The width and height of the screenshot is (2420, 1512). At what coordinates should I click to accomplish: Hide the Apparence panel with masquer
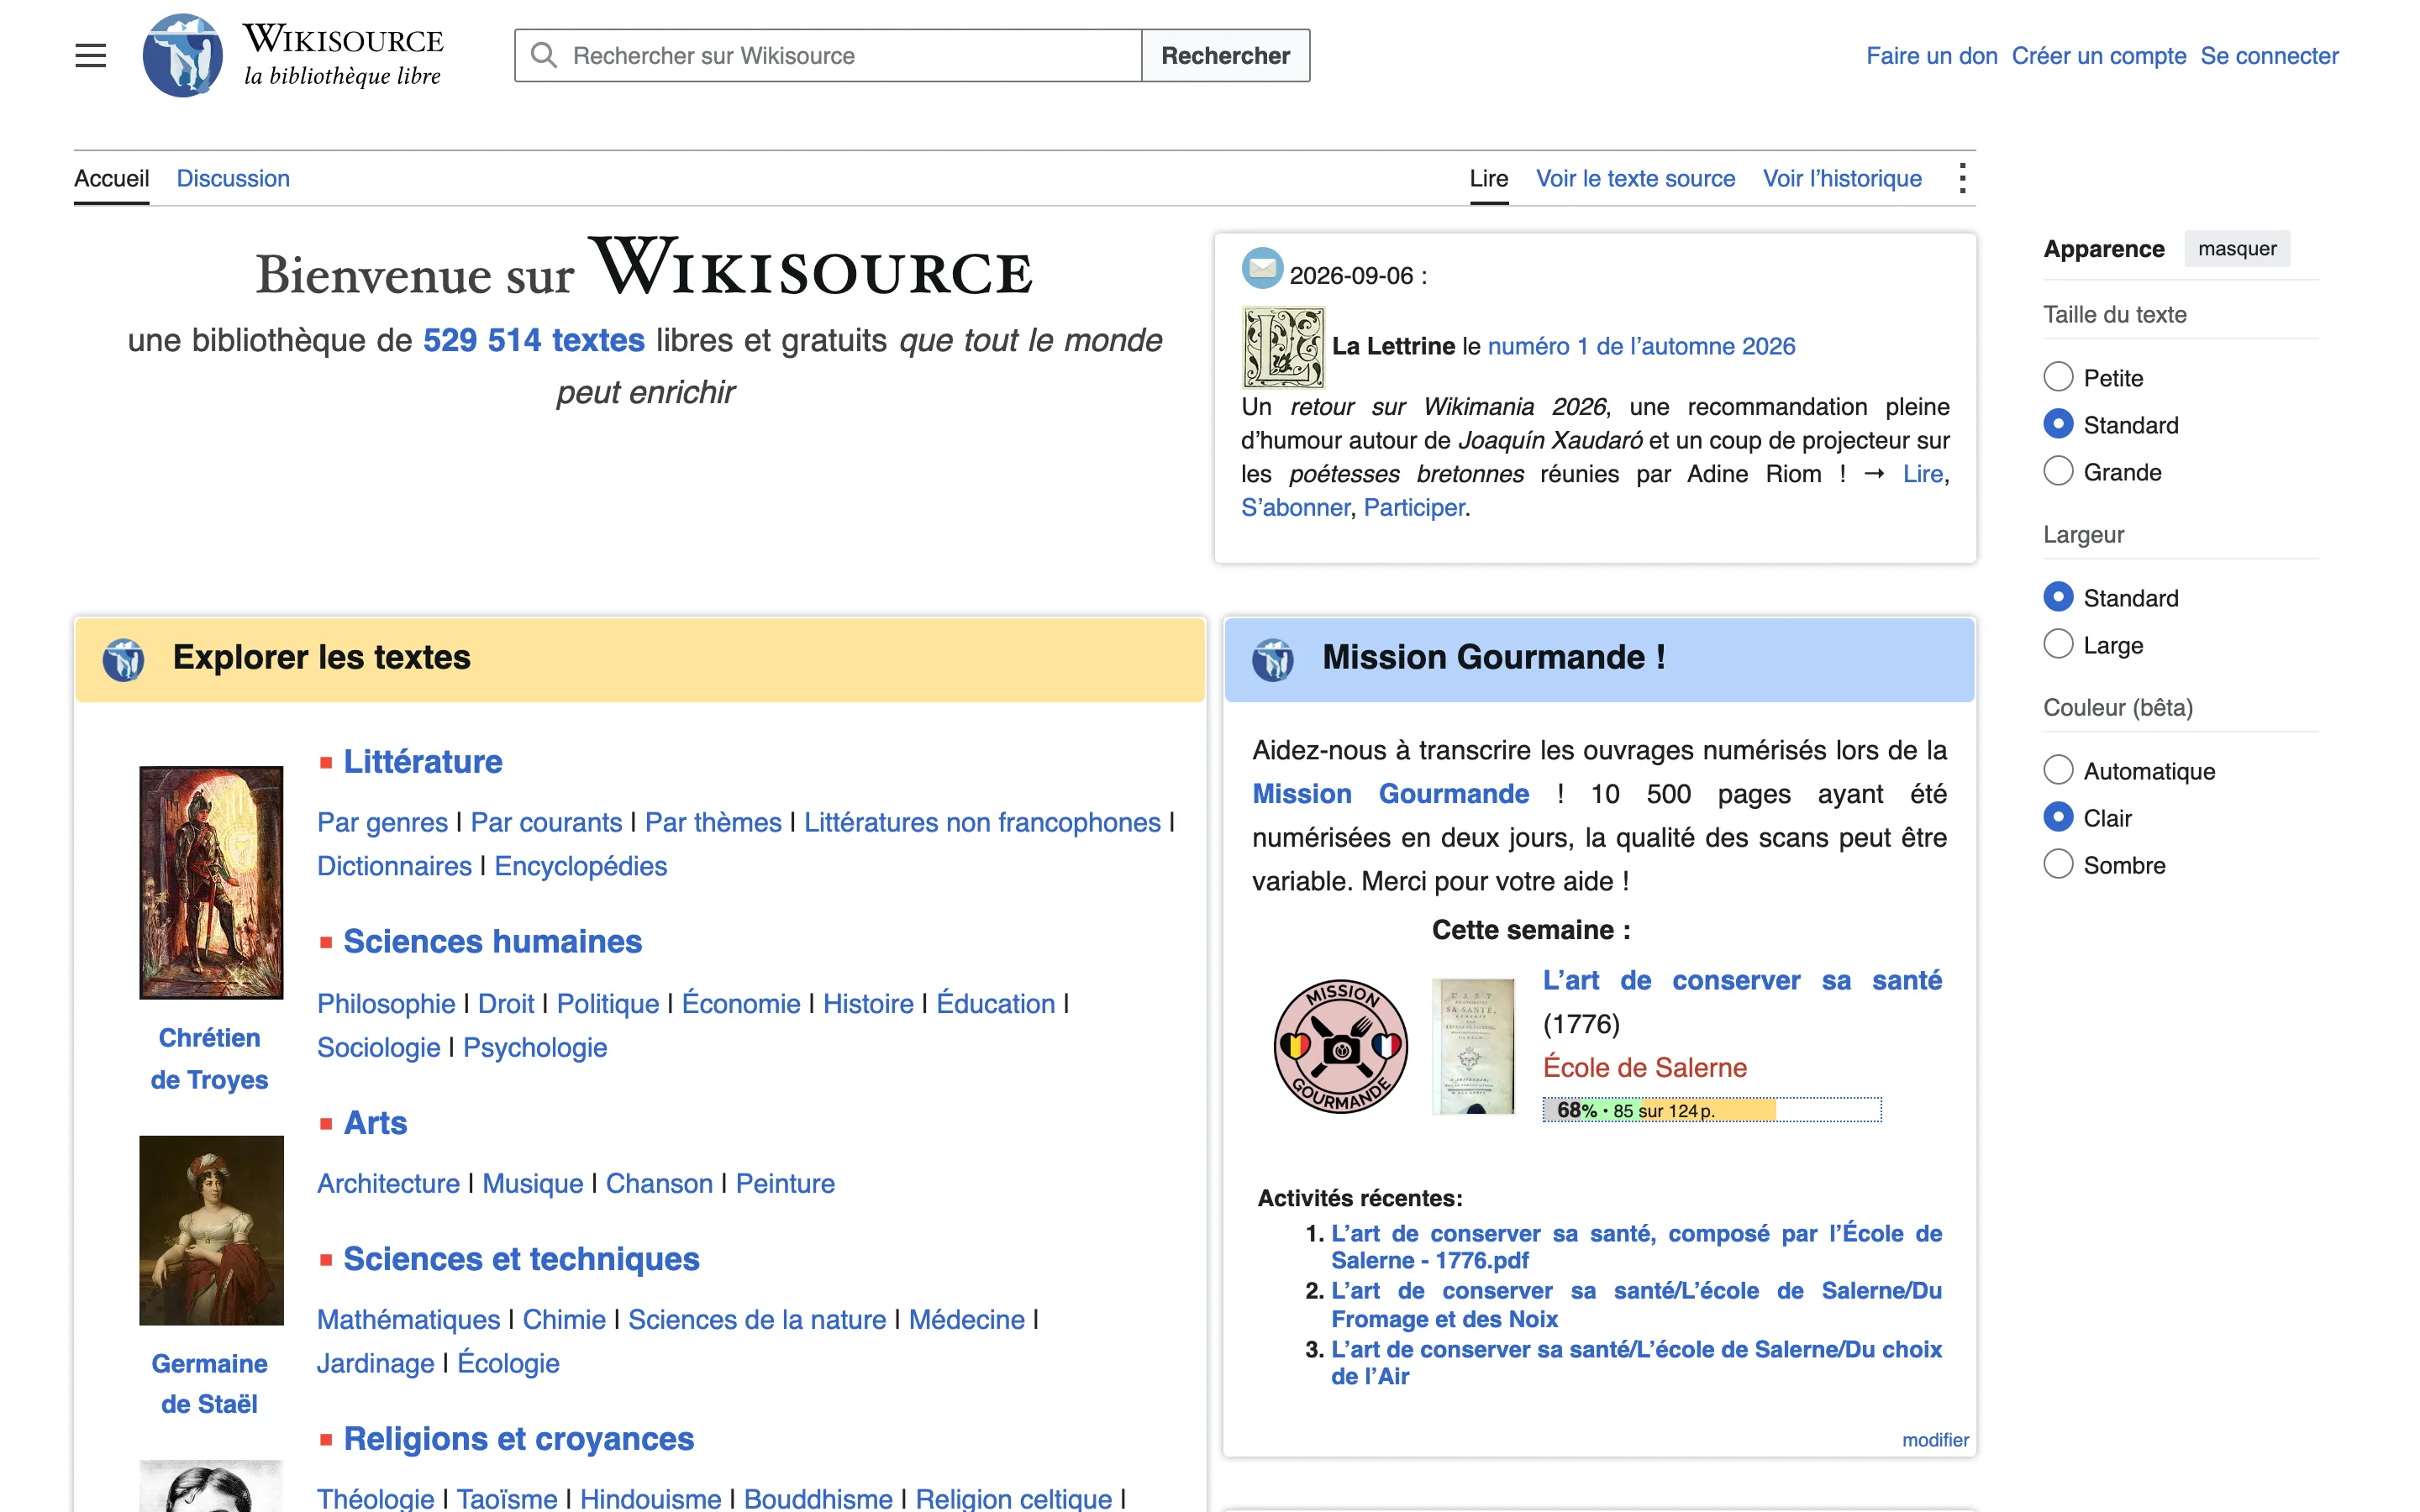coord(2236,248)
